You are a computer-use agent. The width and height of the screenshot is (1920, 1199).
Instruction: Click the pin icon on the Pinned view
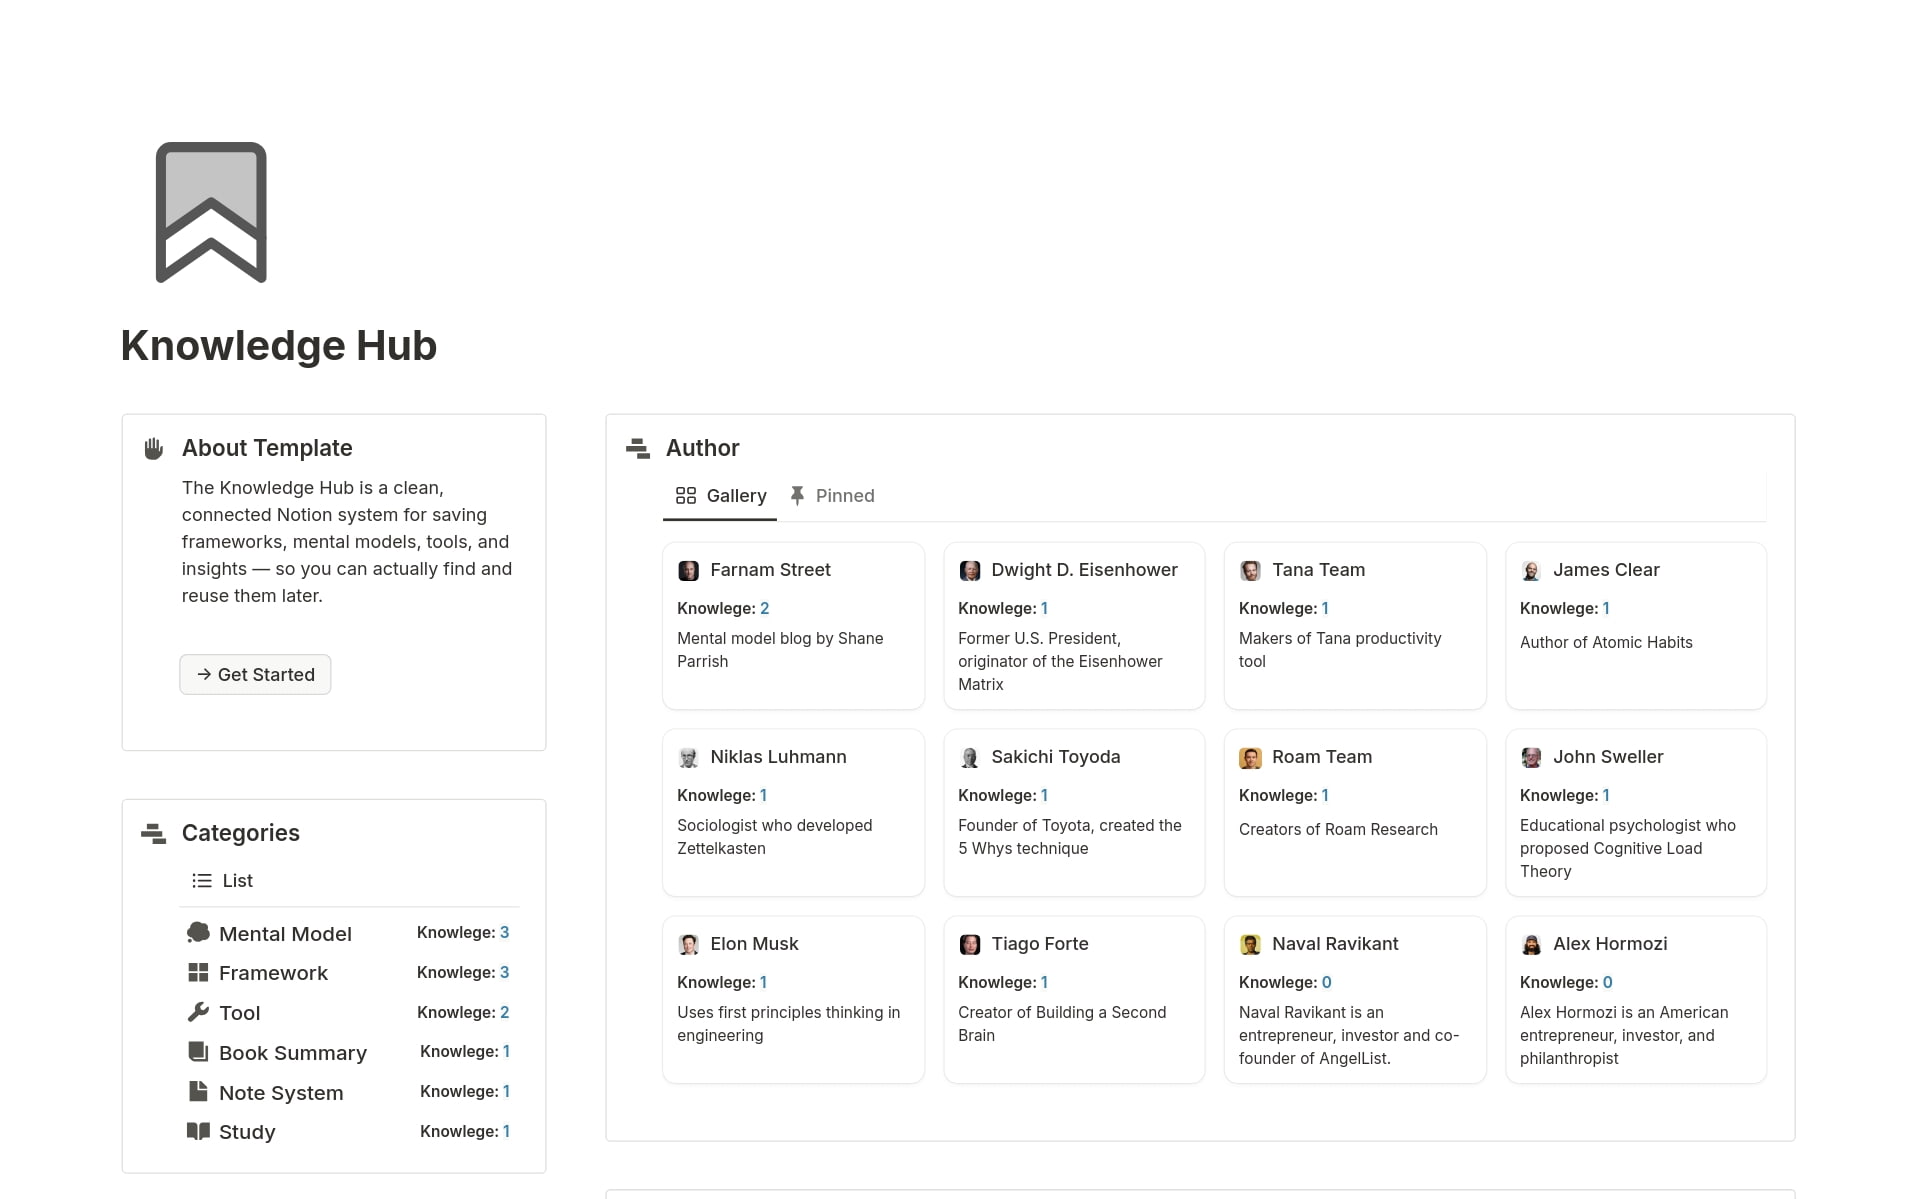[x=797, y=495]
